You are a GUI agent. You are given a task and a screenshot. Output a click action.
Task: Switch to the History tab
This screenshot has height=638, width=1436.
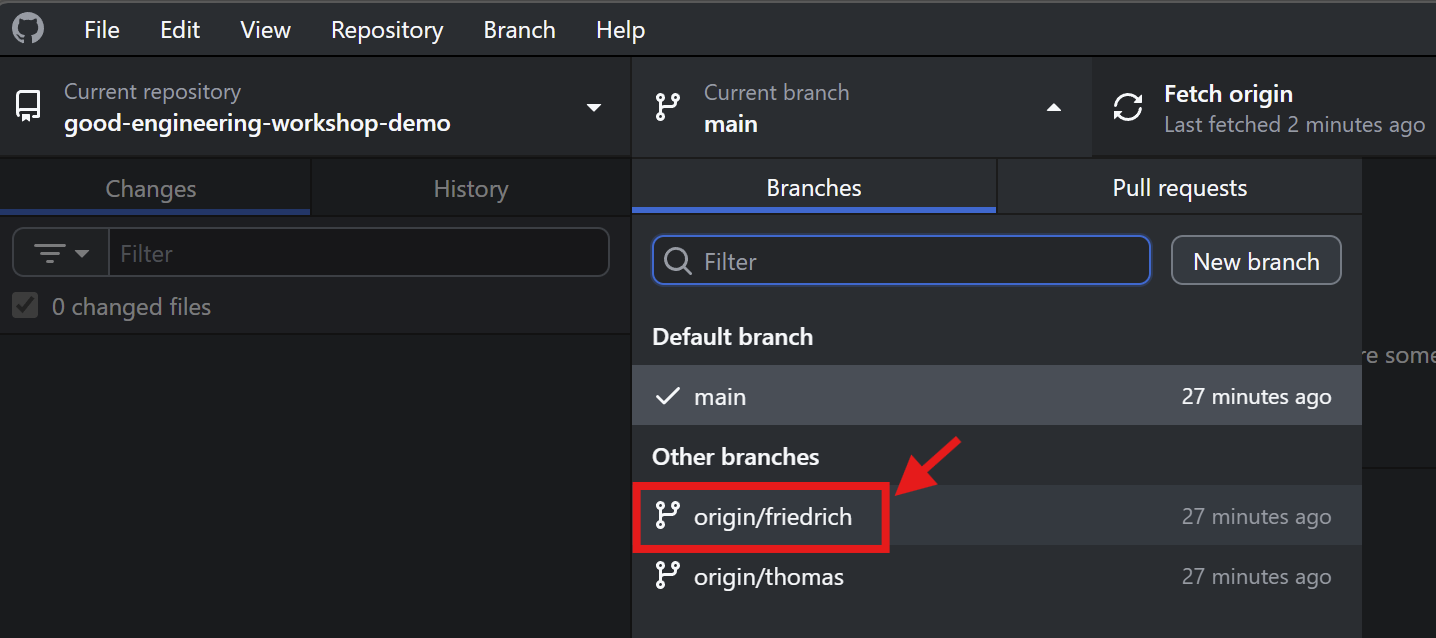point(470,189)
